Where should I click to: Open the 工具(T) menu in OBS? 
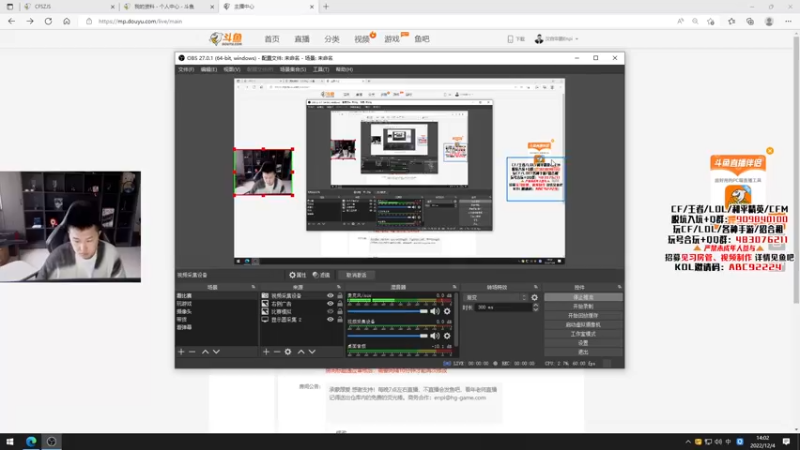pos(320,69)
